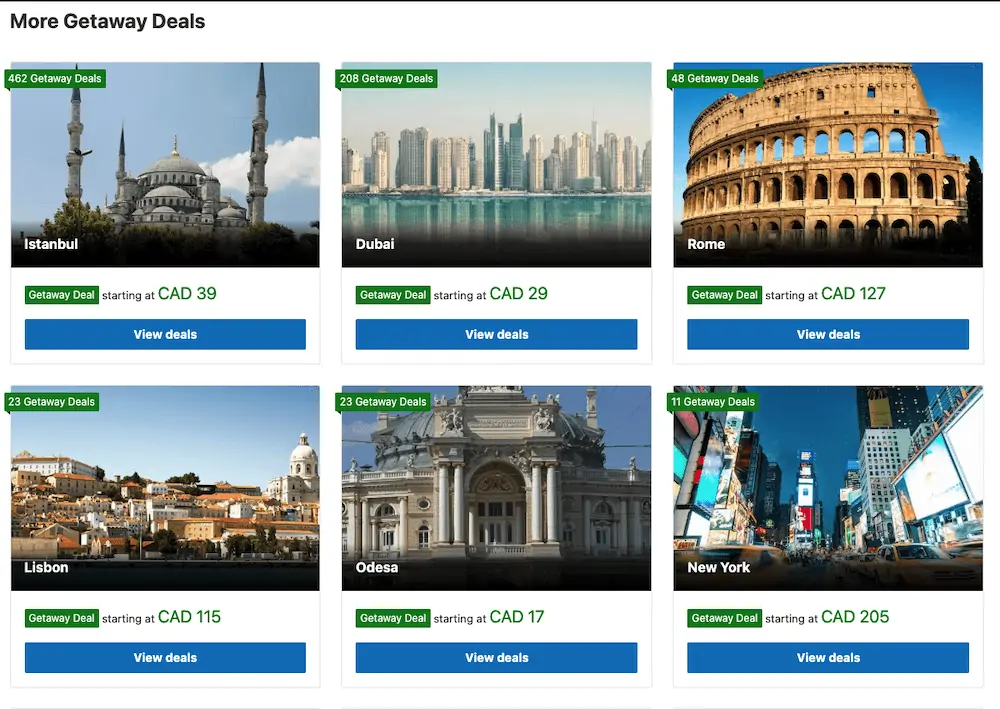This screenshot has width=1000, height=709.
Task: Open the Odesa opera house photo
Action: point(496,488)
